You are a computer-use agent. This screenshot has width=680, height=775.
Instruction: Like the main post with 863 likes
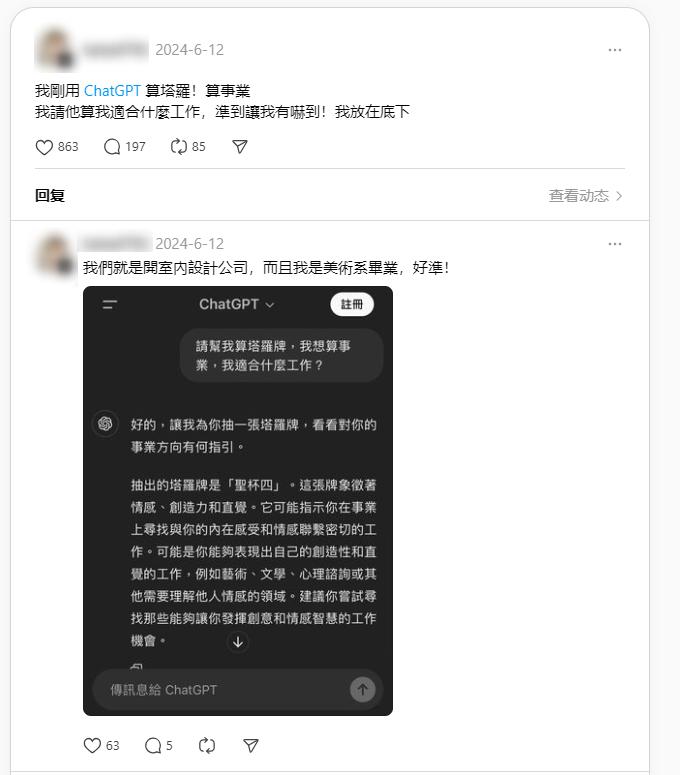(44, 147)
